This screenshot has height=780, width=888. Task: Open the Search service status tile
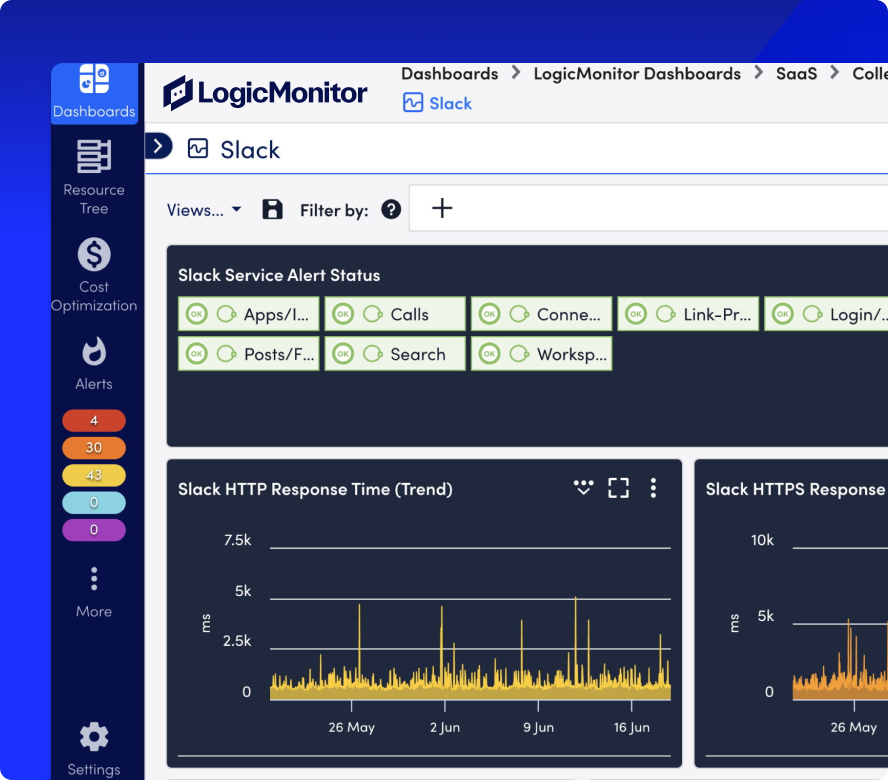[x=395, y=354]
